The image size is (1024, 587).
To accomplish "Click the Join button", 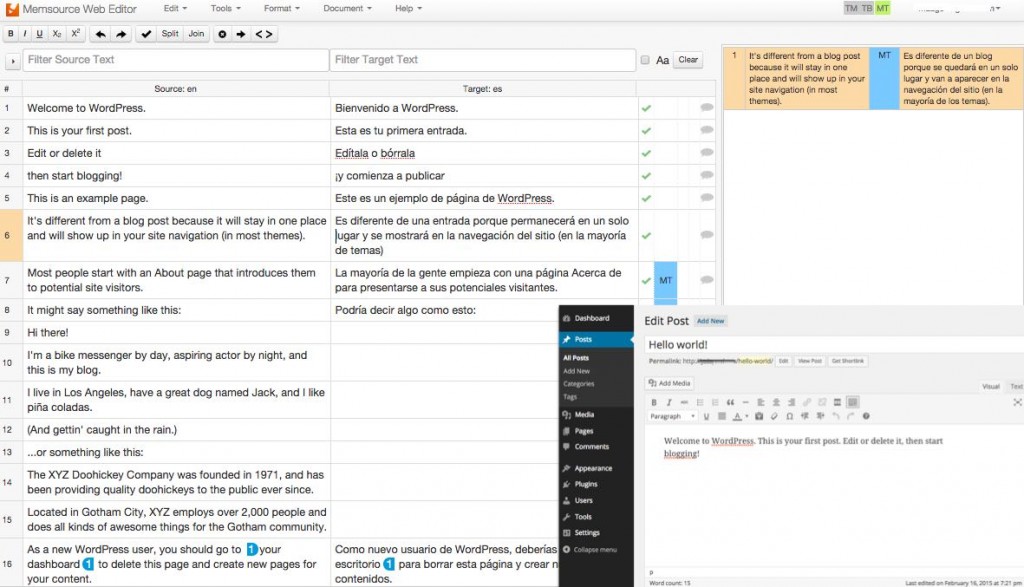I will [x=196, y=34].
